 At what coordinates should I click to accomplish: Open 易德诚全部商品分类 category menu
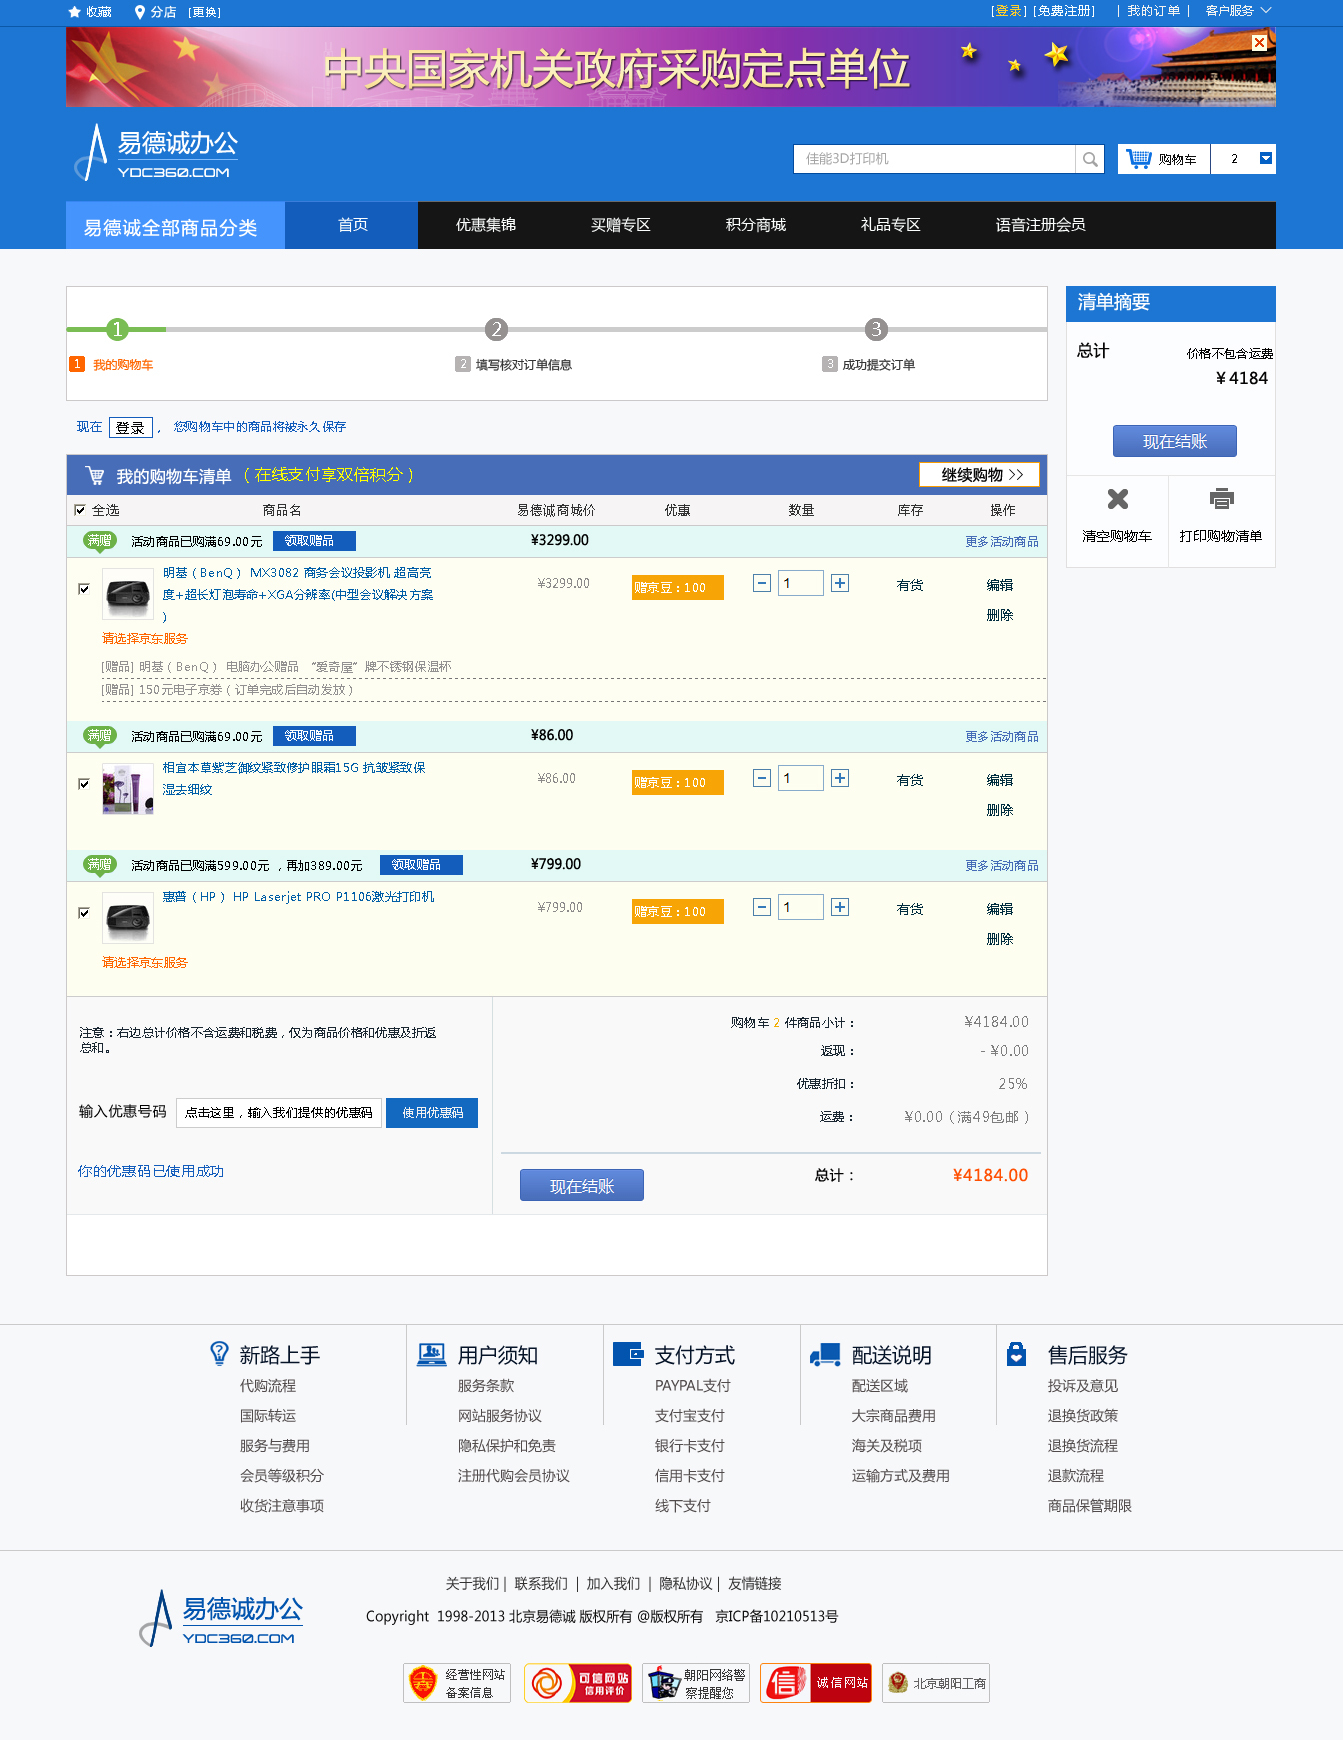(175, 226)
